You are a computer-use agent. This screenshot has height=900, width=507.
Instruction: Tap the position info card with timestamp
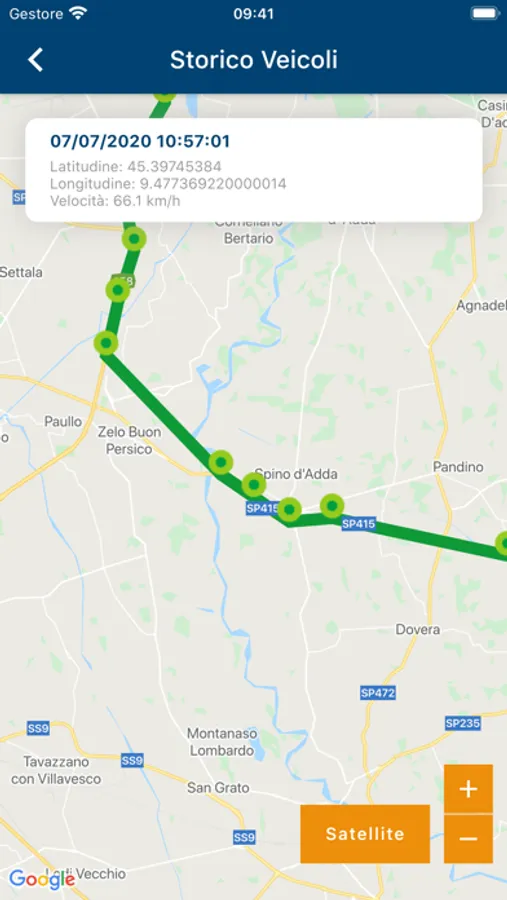pyautogui.click(x=254, y=170)
